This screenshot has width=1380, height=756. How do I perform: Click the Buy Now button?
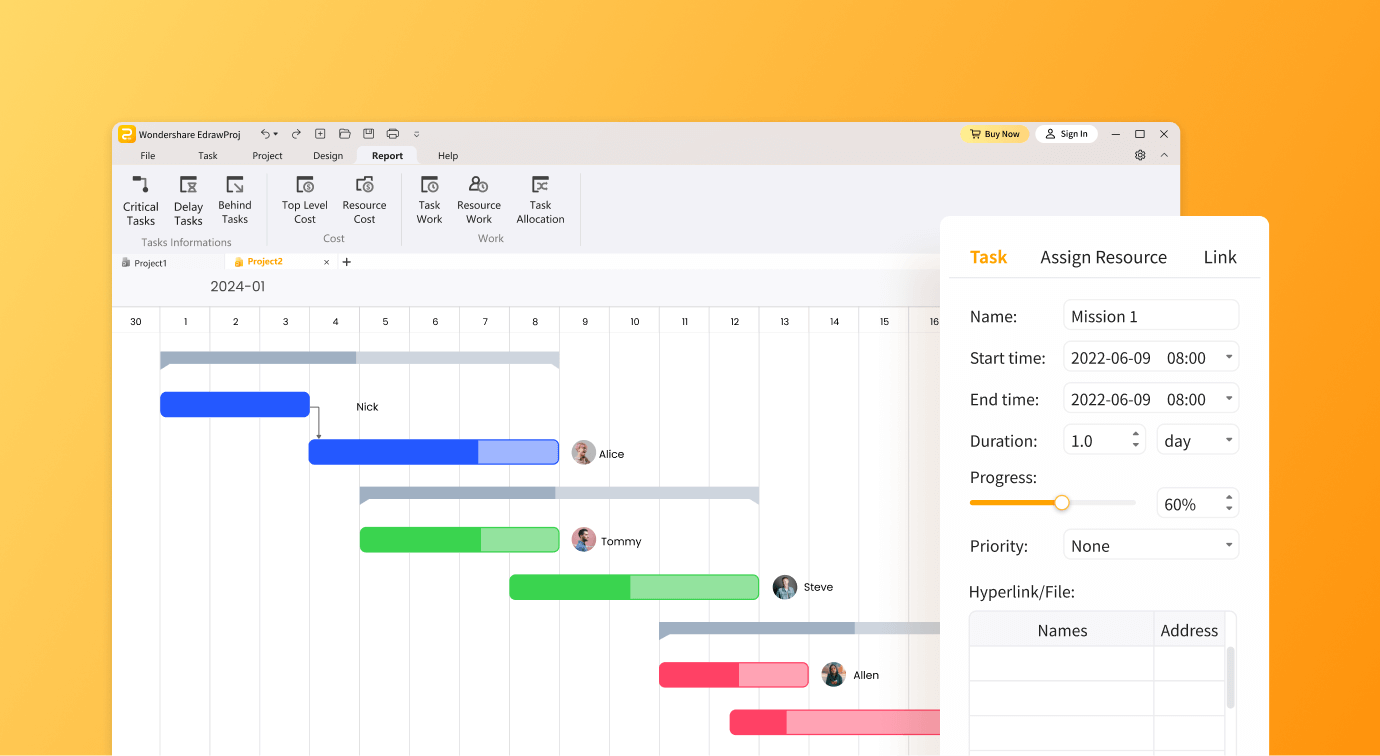point(994,134)
